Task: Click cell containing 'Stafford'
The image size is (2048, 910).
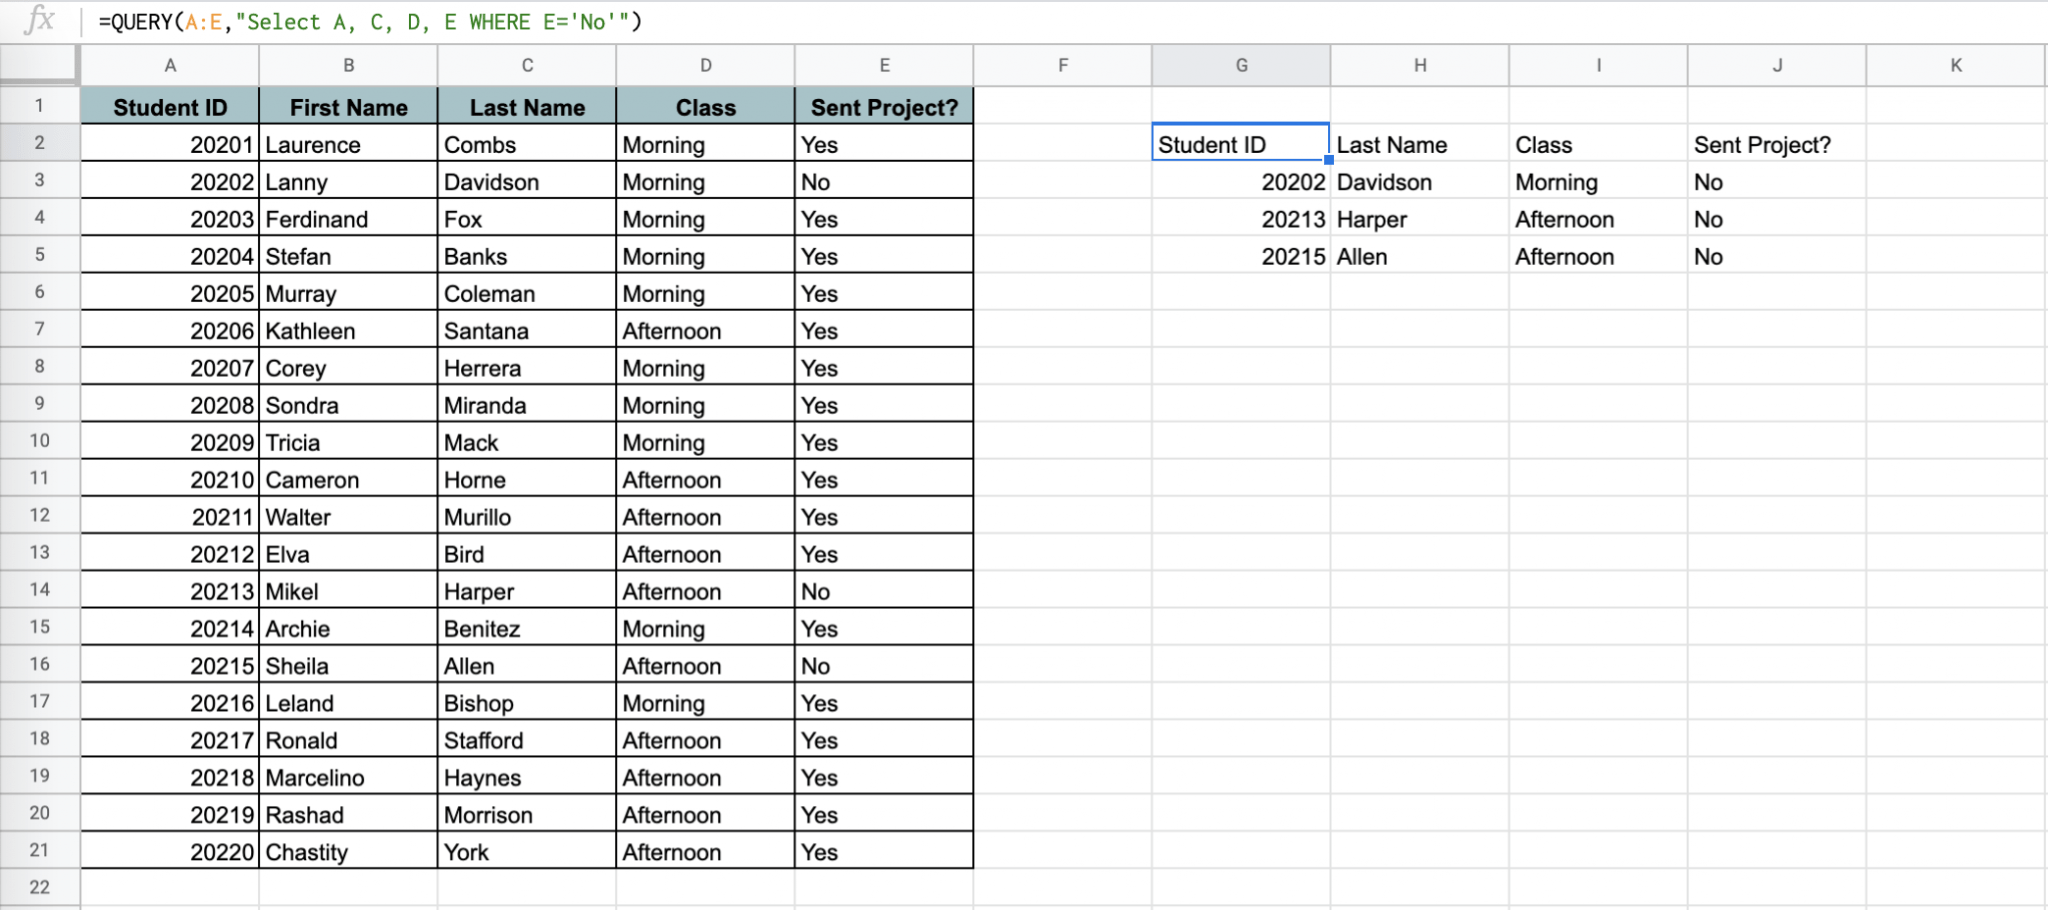Action: (527, 740)
